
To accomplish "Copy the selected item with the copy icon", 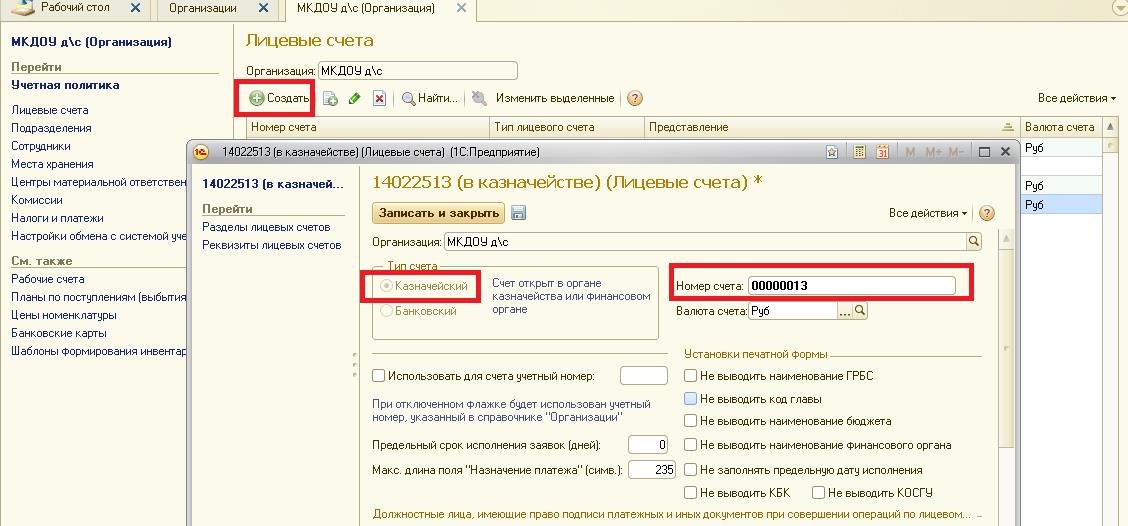I will click(330, 99).
